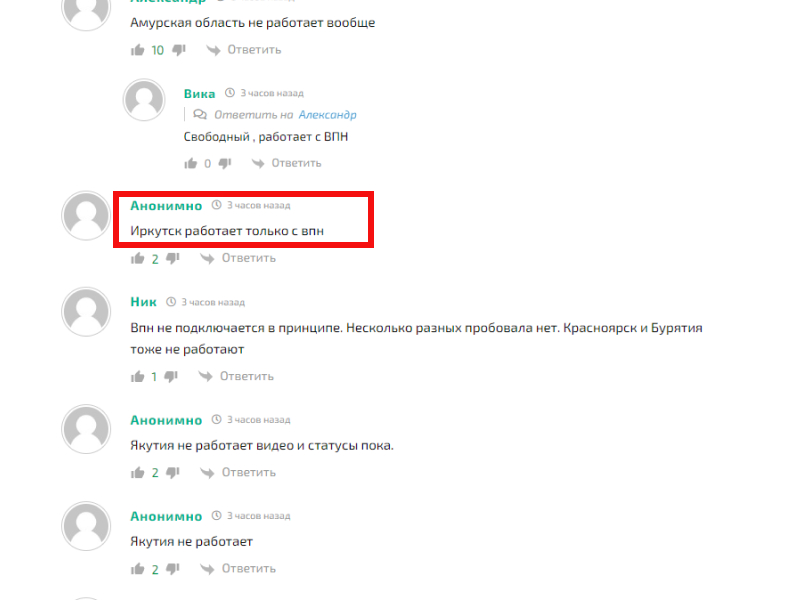Click Вика's profile avatar

(144, 100)
